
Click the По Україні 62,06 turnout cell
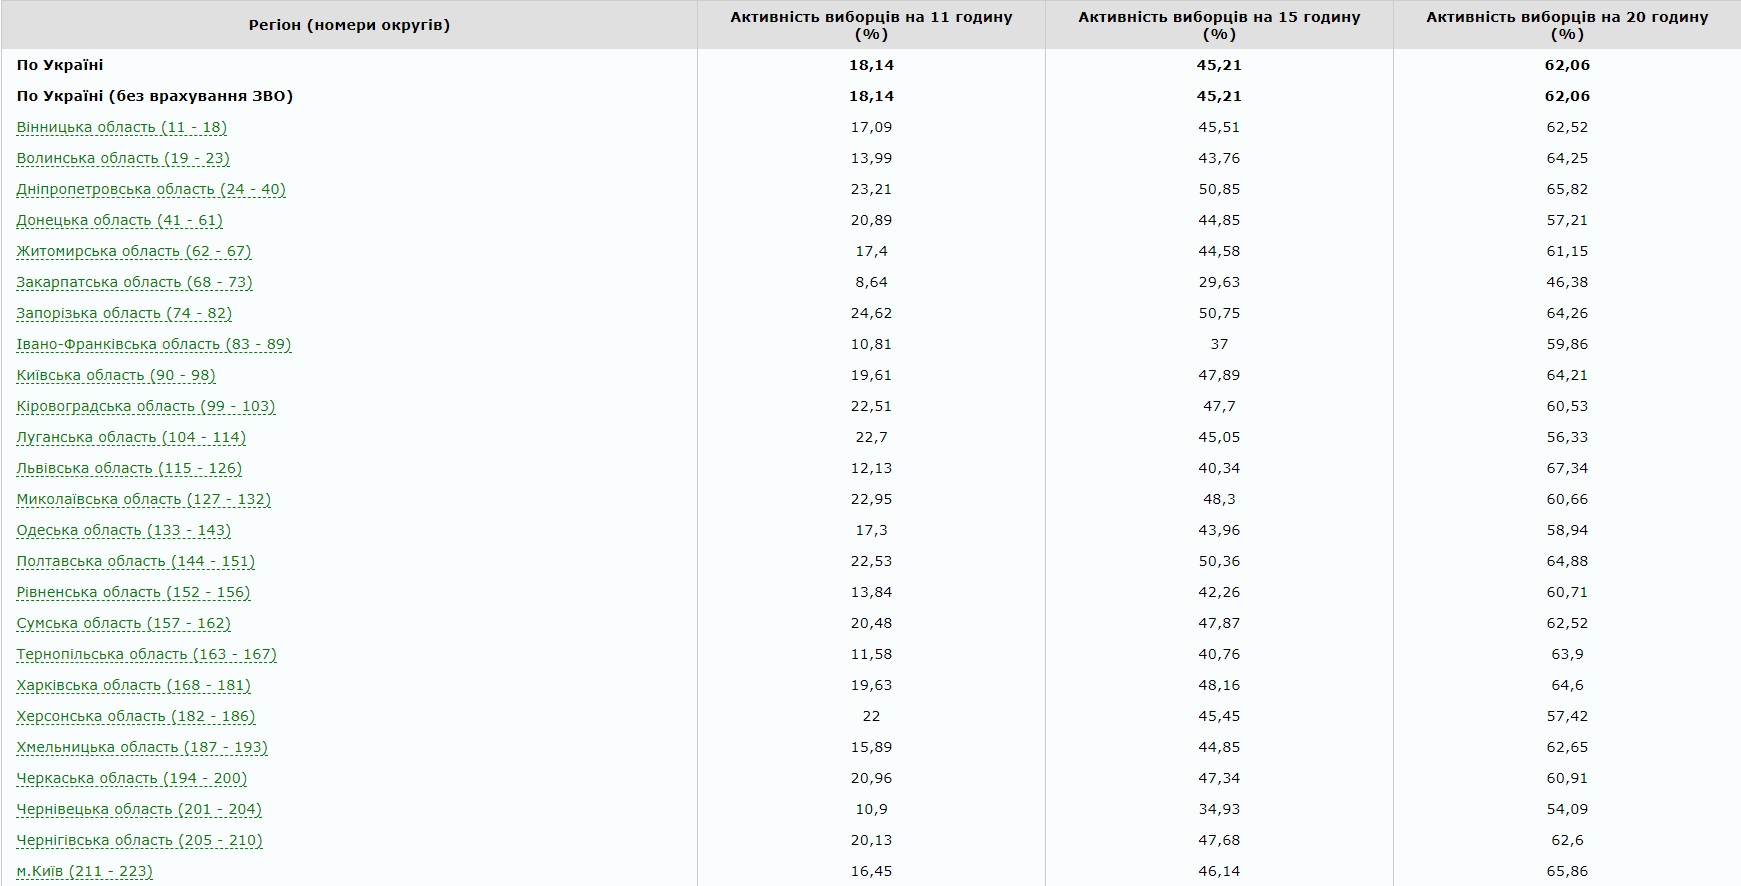1567,65
